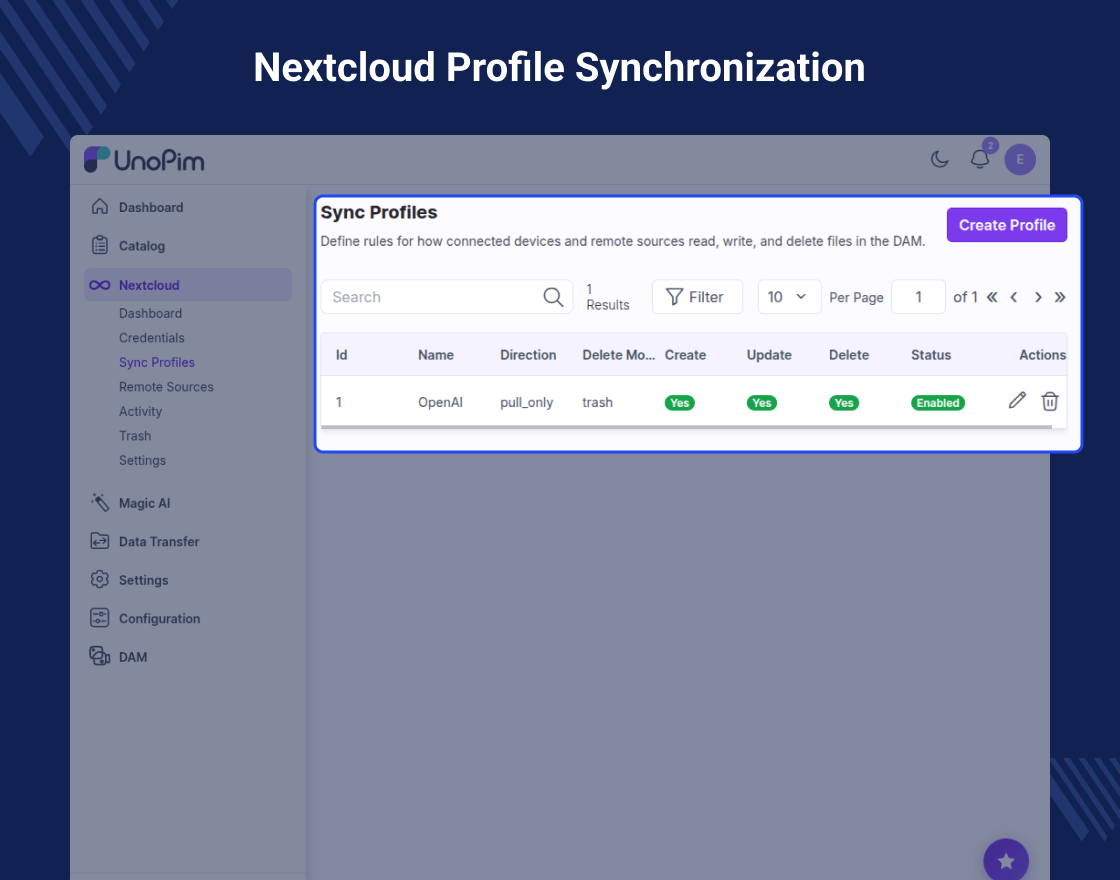Click the Enabled status badge
Image resolution: width=1120 pixels, height=880 pixels.
938,403
